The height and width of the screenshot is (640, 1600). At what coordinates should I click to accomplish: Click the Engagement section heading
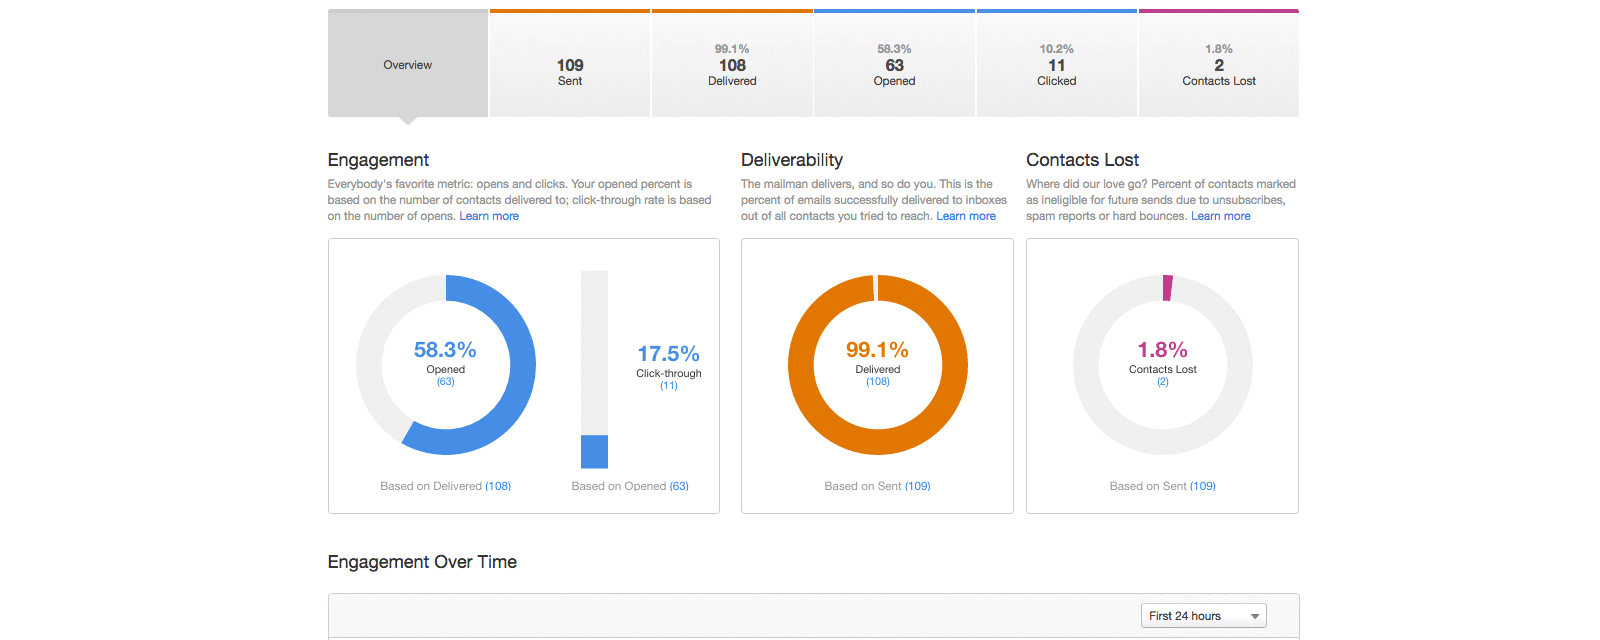378,160
